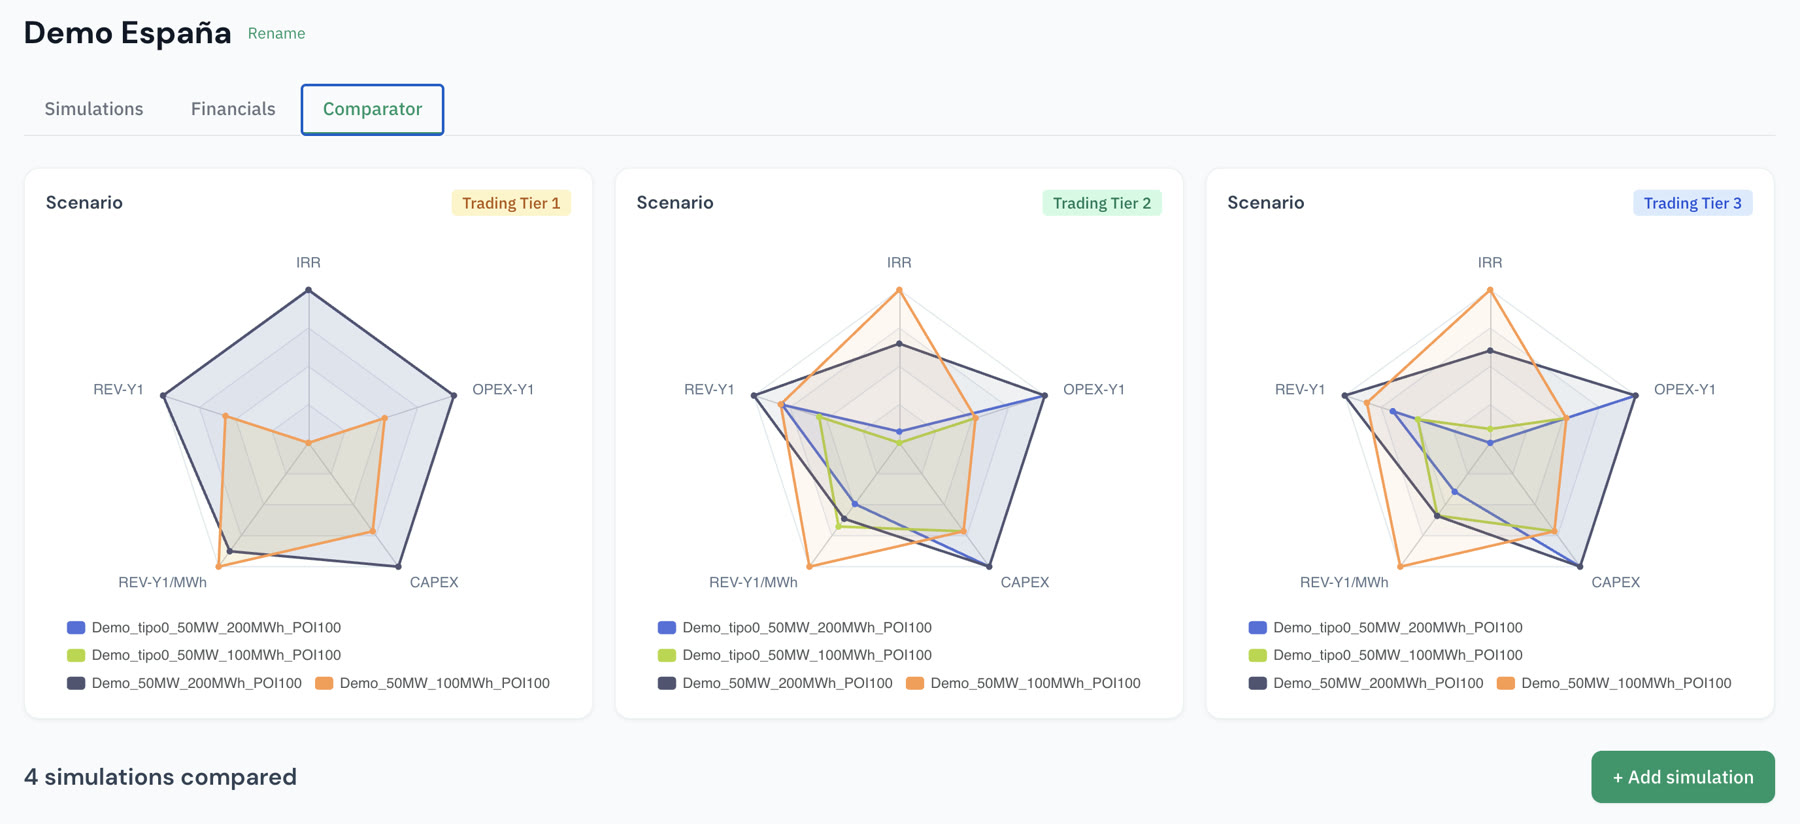Viewport: 1800px width, 824px height.
Task: Toggle dark Demo_50MW_200MWh legend in Tier 1
Action: coord(184,684)
